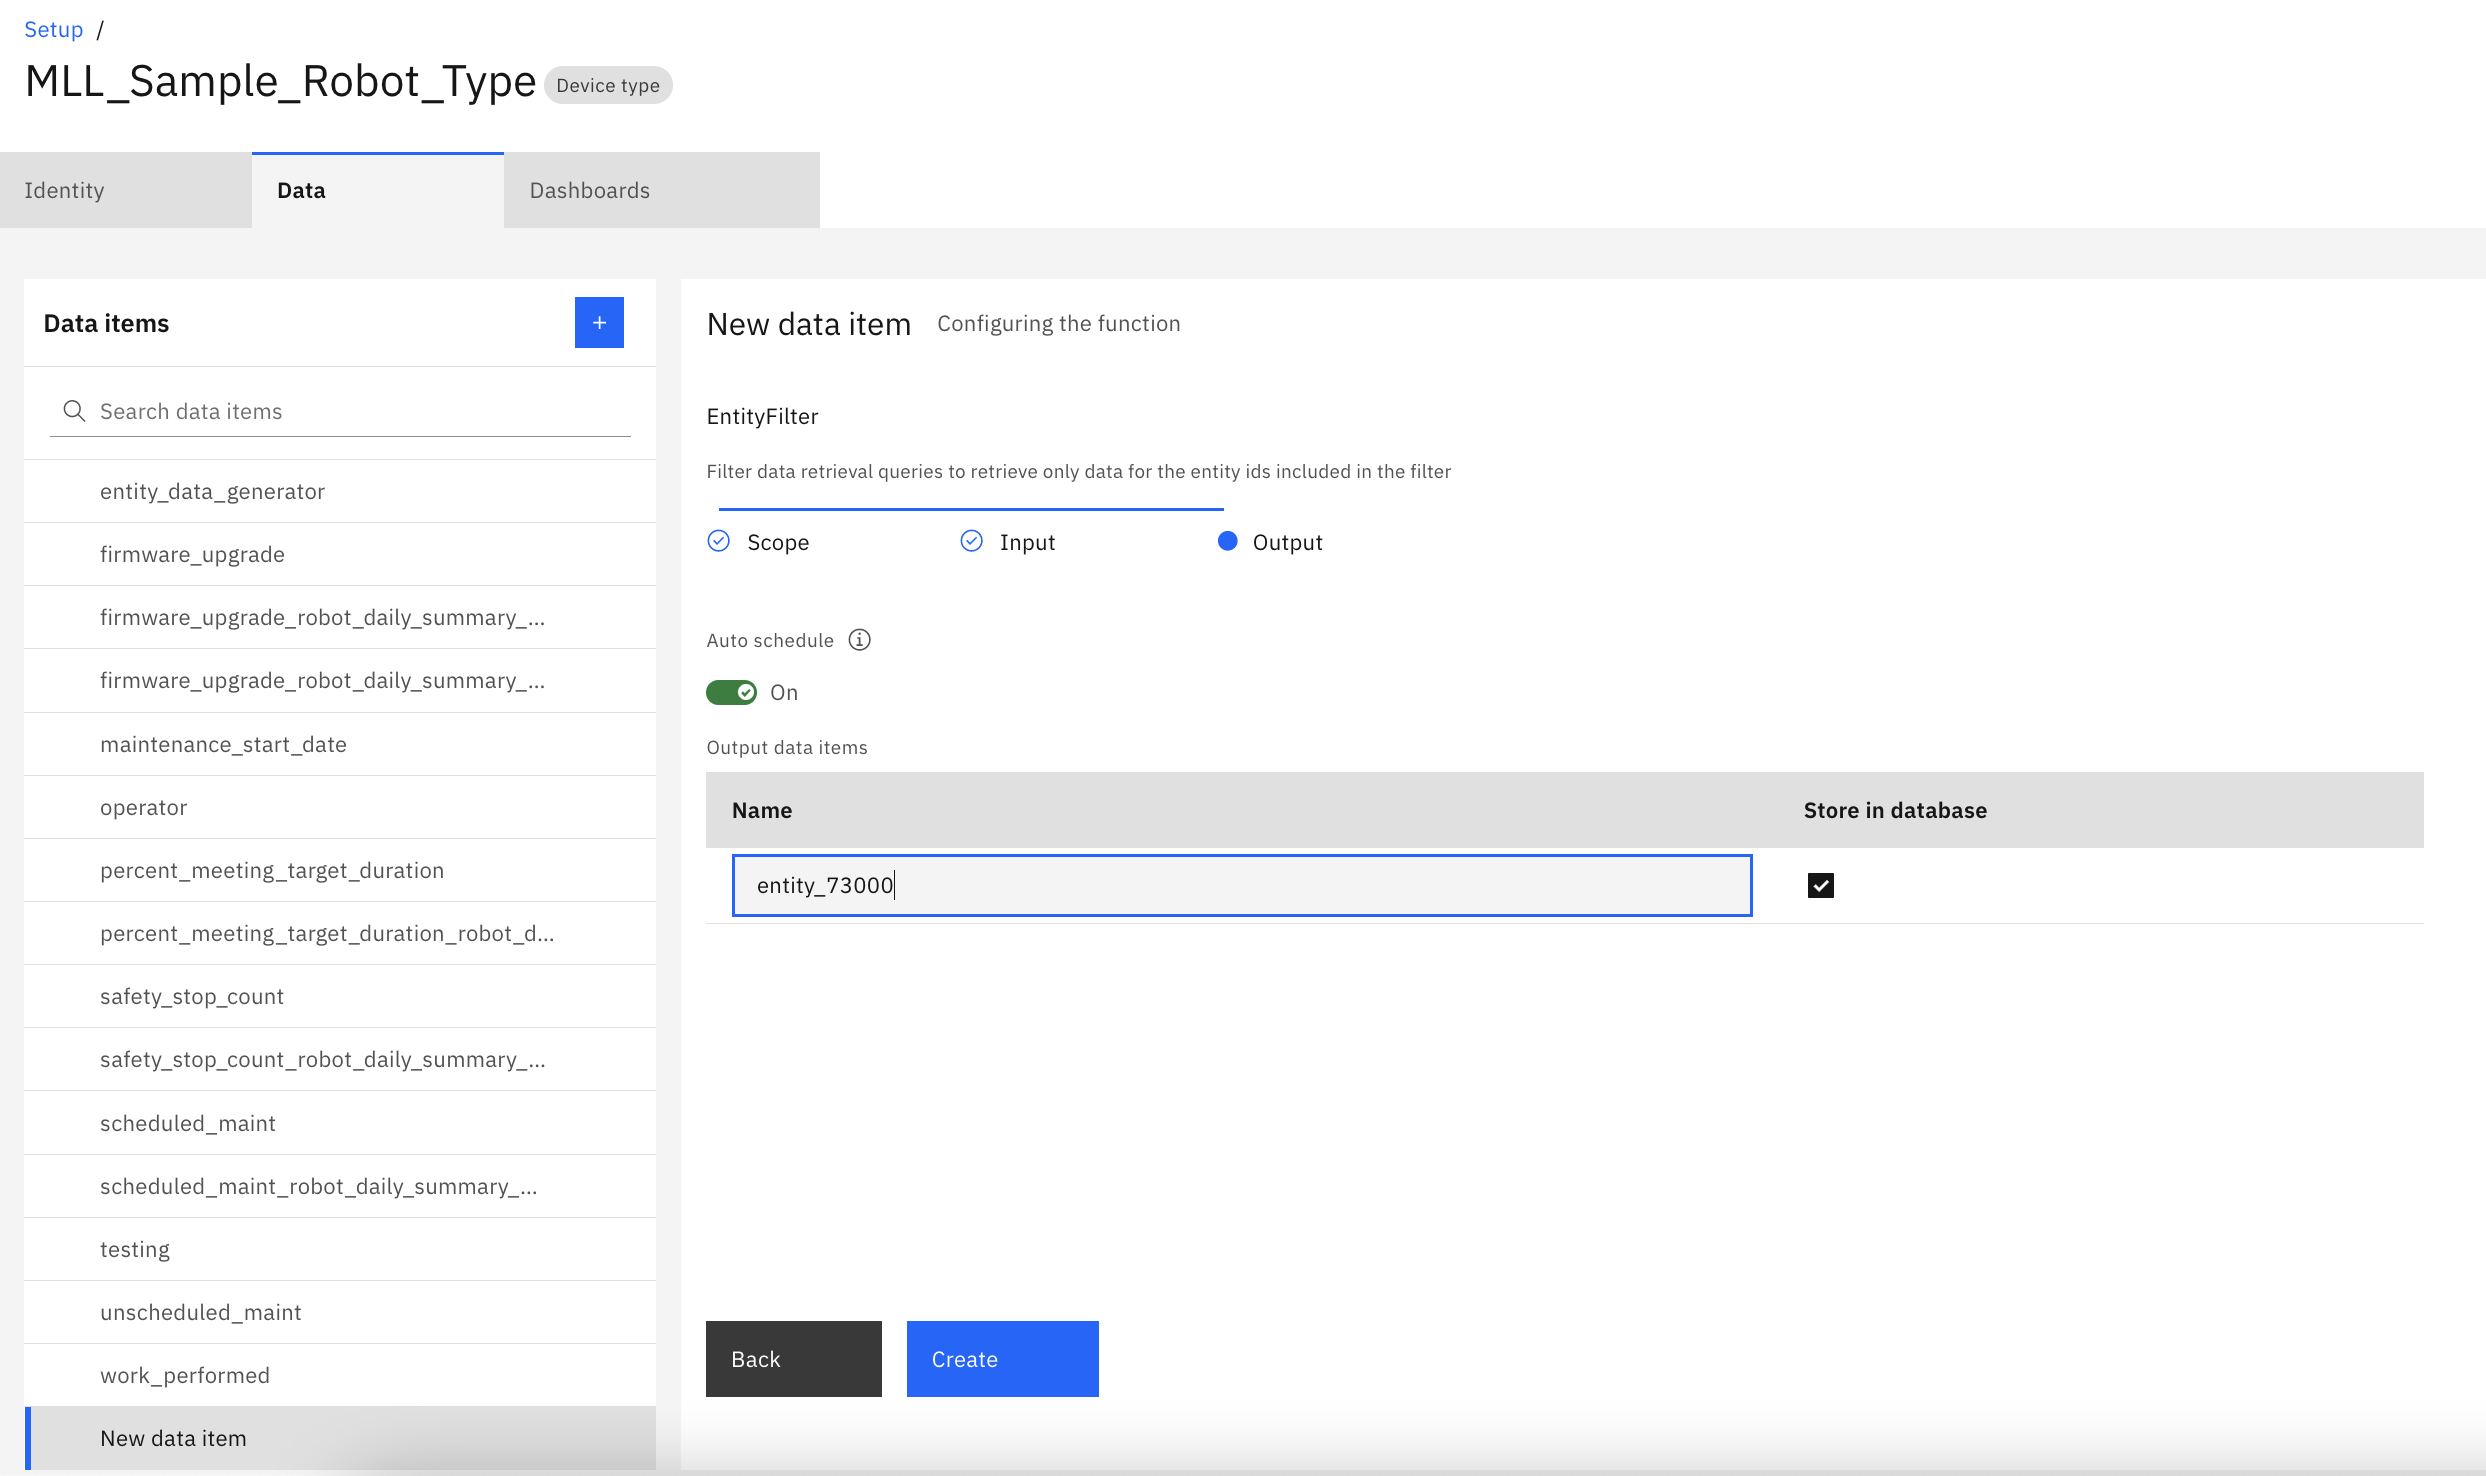
Task: Follow the Setup breadcrumb link
Action: point(54,29)
